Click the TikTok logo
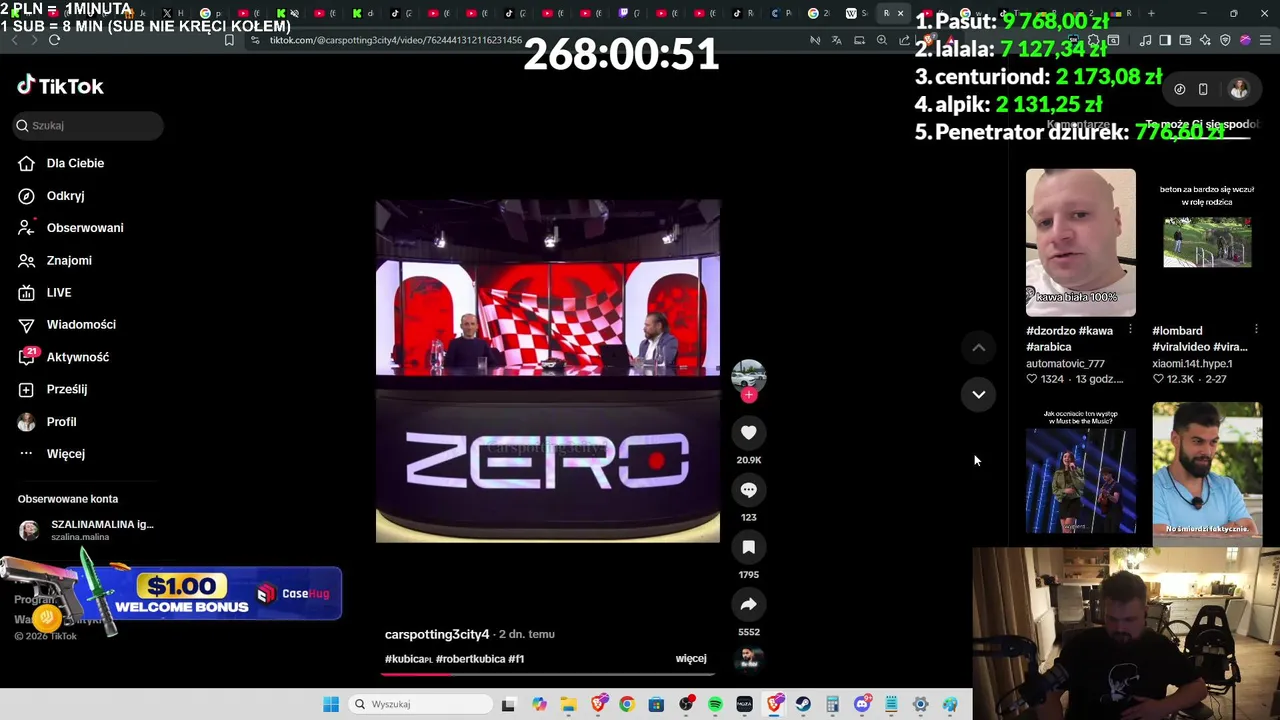 60,86
